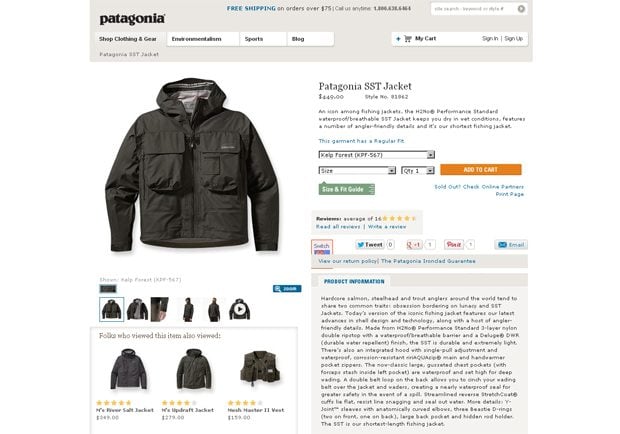Screen dimensions: 620x434
Task: Open the color dropdown Kelp Forest
Action: (x=376, y=155)
